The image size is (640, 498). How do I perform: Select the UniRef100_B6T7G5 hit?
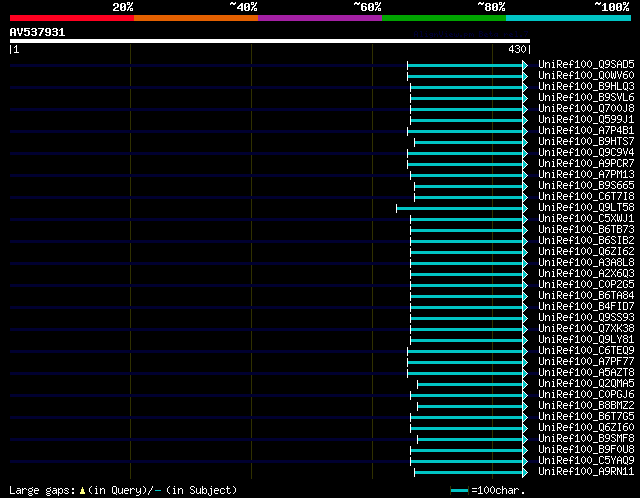pyautogui.click(x=586, y=417)
